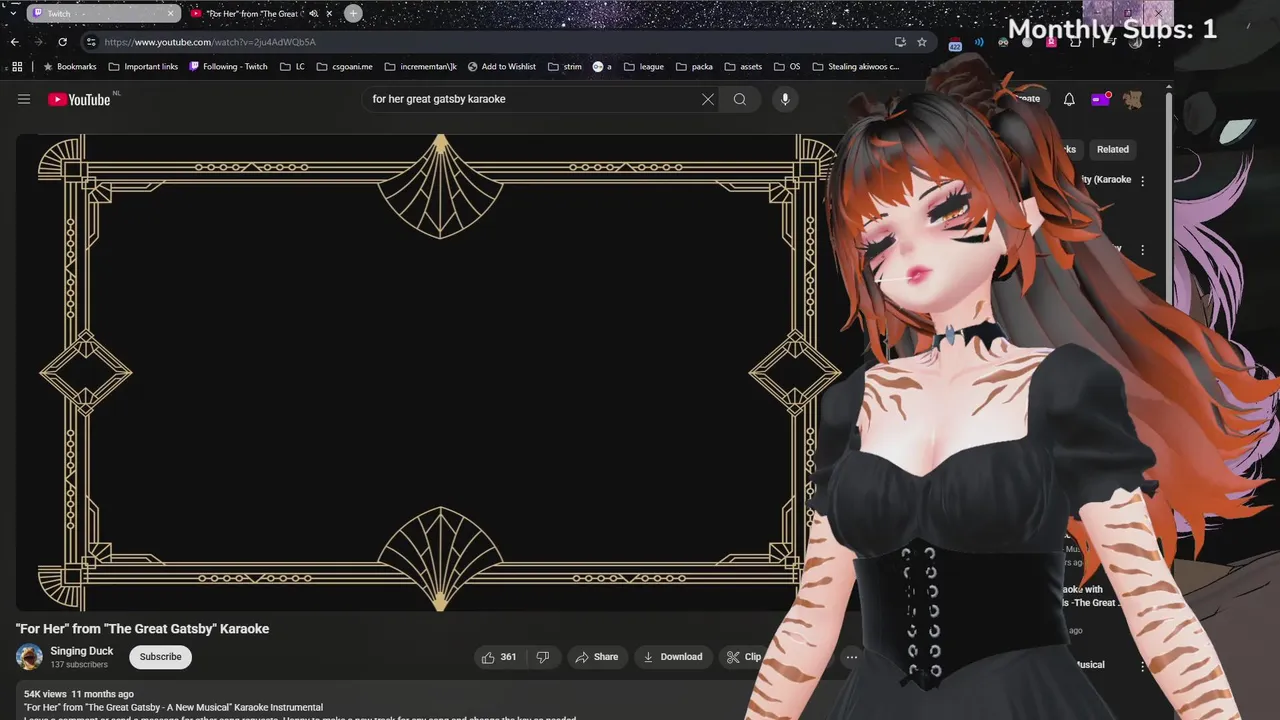The width and height of the screenshot is (1280, 720).
Task: Open the tab search chevron
Action: tap(13, 13)
